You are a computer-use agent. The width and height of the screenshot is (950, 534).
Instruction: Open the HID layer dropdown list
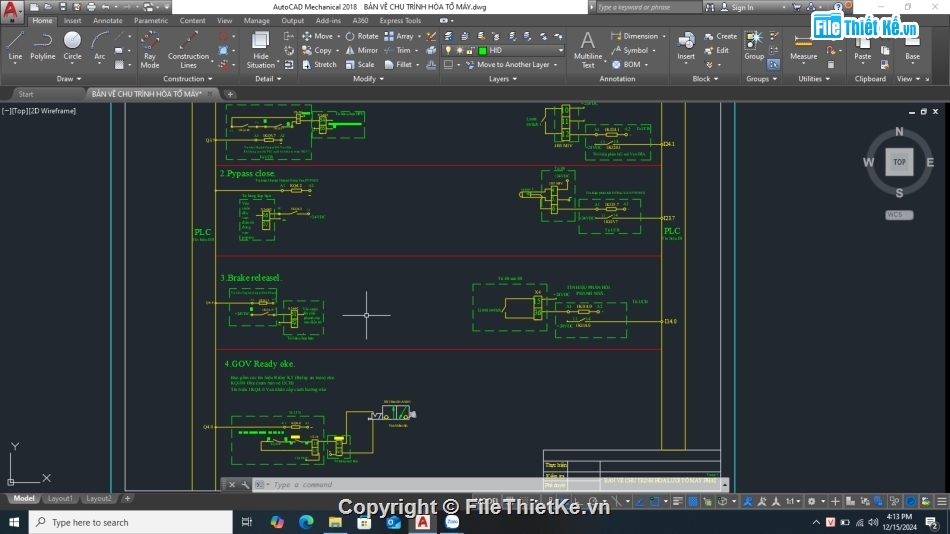pos(560,50)
